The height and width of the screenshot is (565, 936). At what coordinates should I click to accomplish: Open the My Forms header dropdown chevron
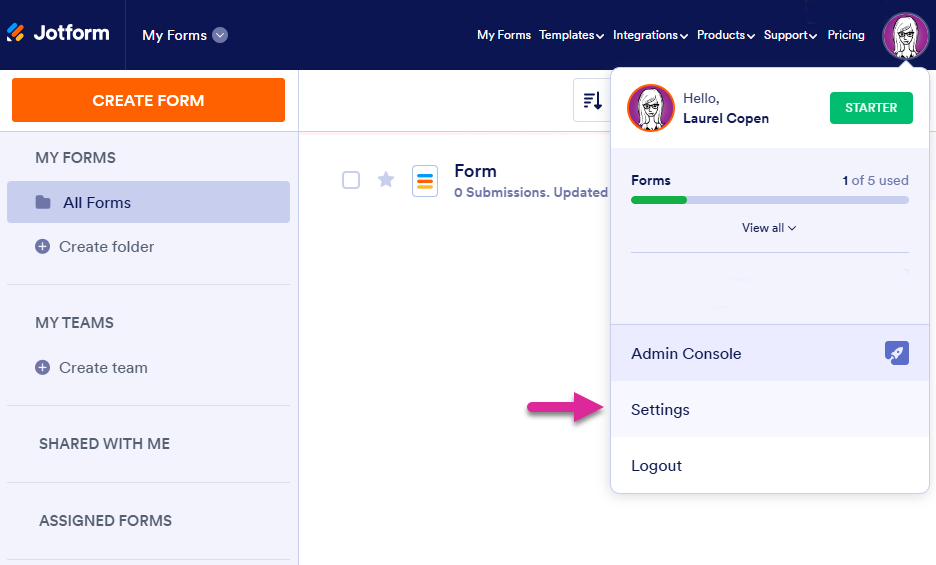click(x=220, y=35)
